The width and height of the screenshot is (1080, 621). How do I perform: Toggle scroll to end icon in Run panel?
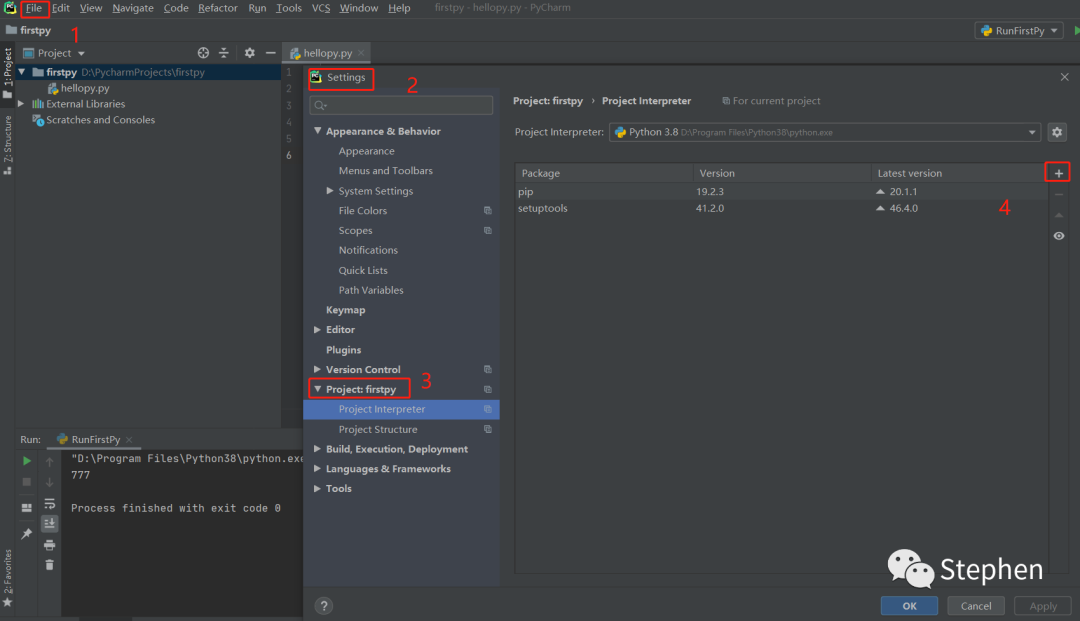pyautogui.click(x=50, y=524)
